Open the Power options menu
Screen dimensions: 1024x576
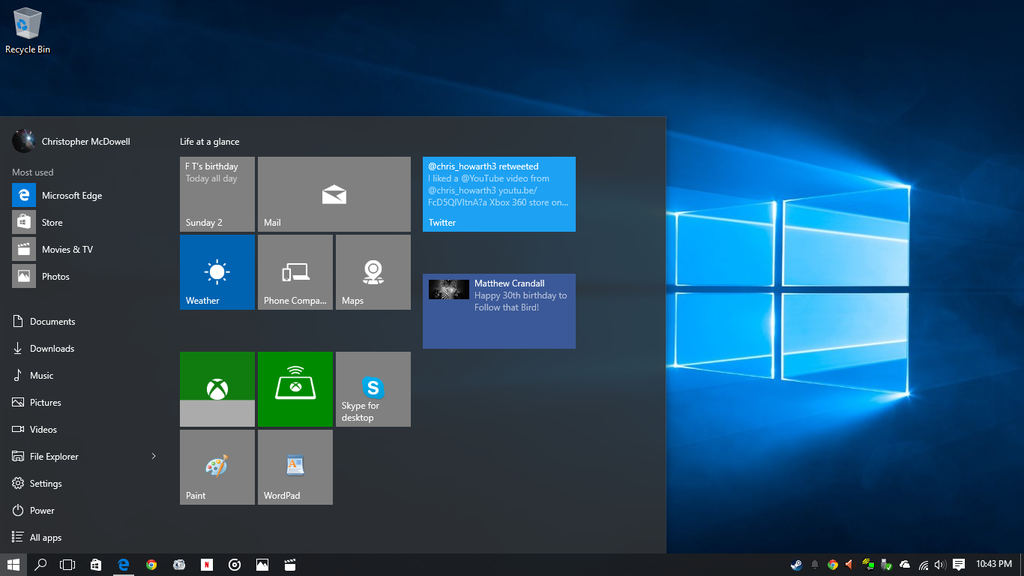(x=41, y=511)
